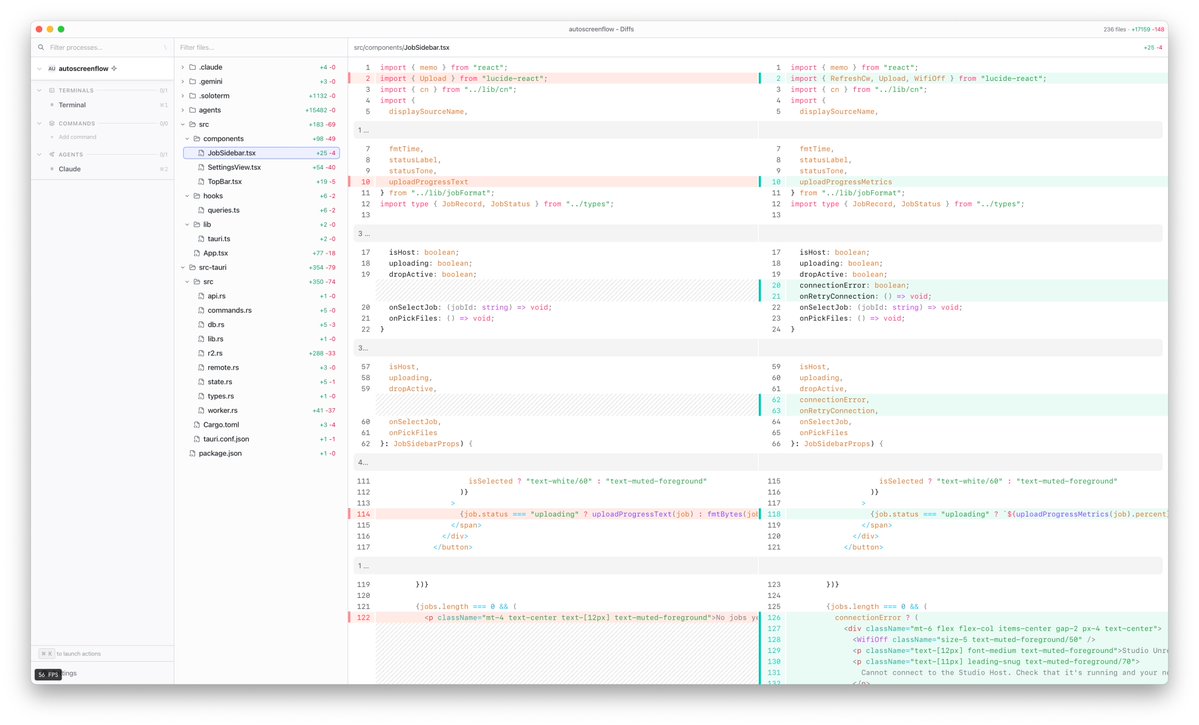Viewport: 1199px width, 725px height.
Task: Click the ⌘K launch actions hint
Action: 70,654
